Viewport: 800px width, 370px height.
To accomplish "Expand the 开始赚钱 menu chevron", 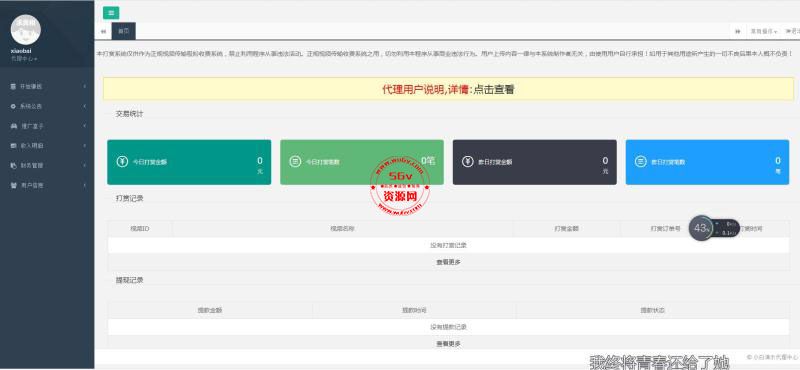I will point(85,87).
